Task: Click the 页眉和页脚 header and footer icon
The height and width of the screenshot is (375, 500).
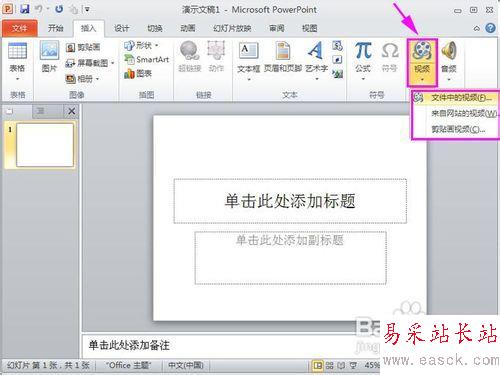Action: click(x=283, y=57)
